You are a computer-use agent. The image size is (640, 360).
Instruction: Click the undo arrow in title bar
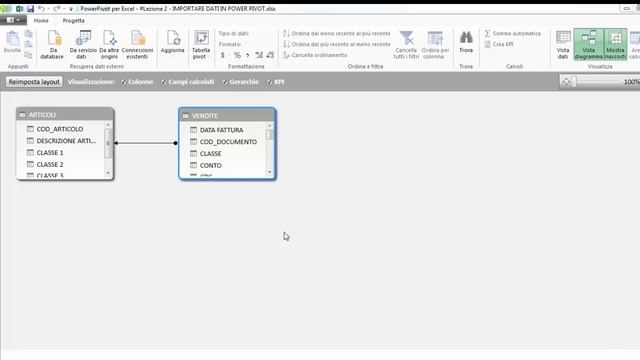pos(41,9)
